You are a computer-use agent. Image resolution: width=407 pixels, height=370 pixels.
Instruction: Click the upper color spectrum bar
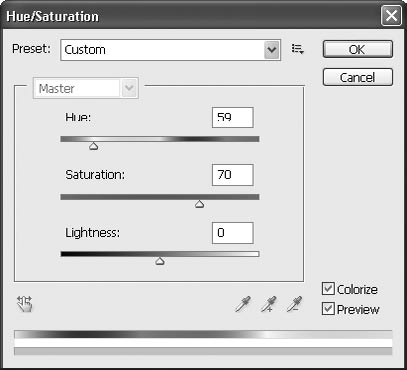pyautogui.click(x=203, y=334)
